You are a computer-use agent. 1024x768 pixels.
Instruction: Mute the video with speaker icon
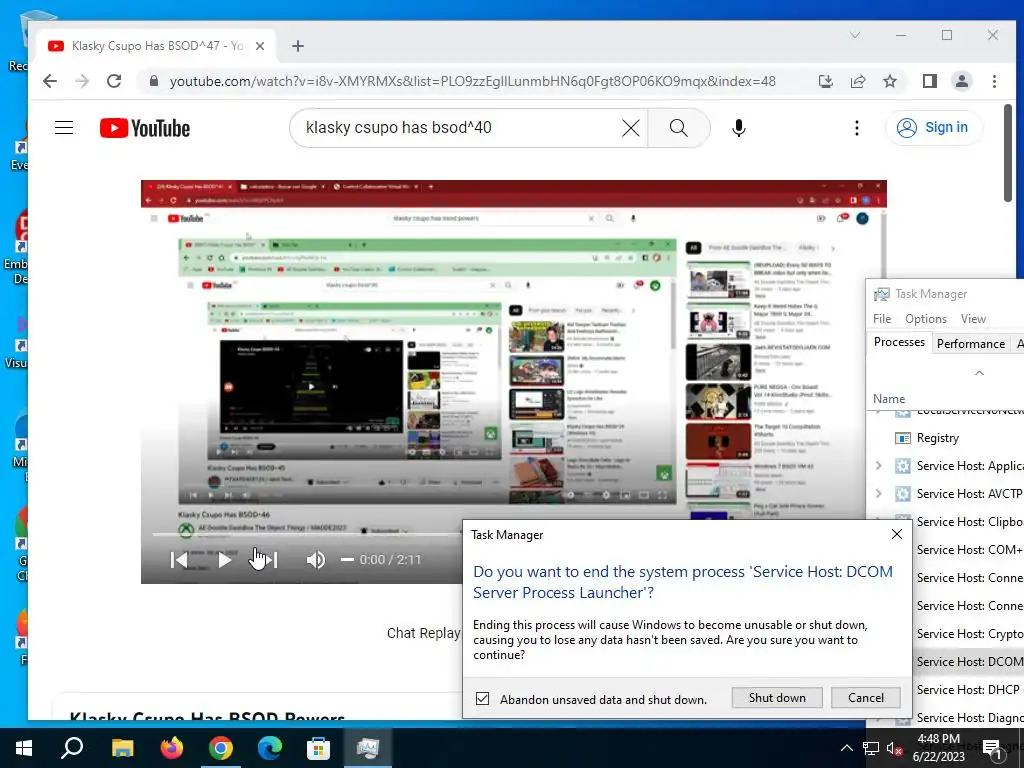click(315, 560)
